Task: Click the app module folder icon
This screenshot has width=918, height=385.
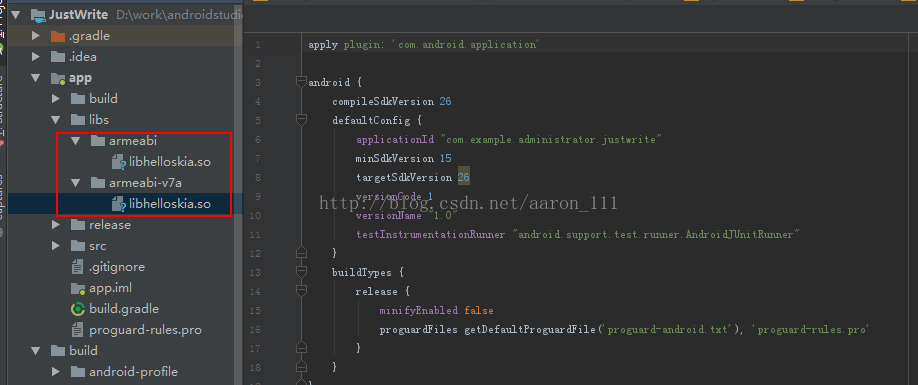Action: (x=58, y=78)
